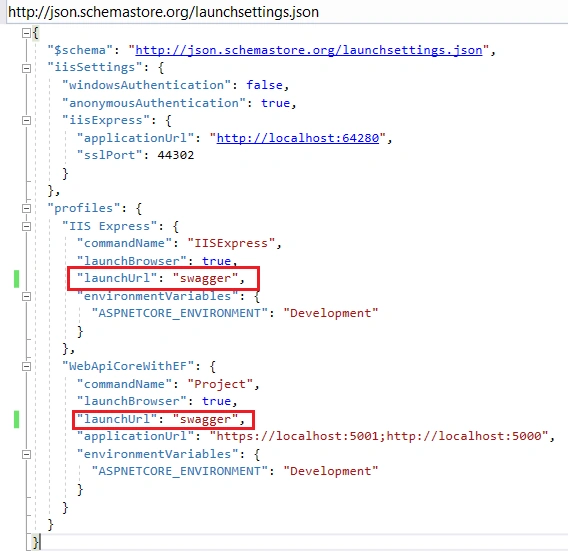Click the sslPort value 44302
Image resolution: width=568 pixels, height=559 pixels.
[176, 155]
